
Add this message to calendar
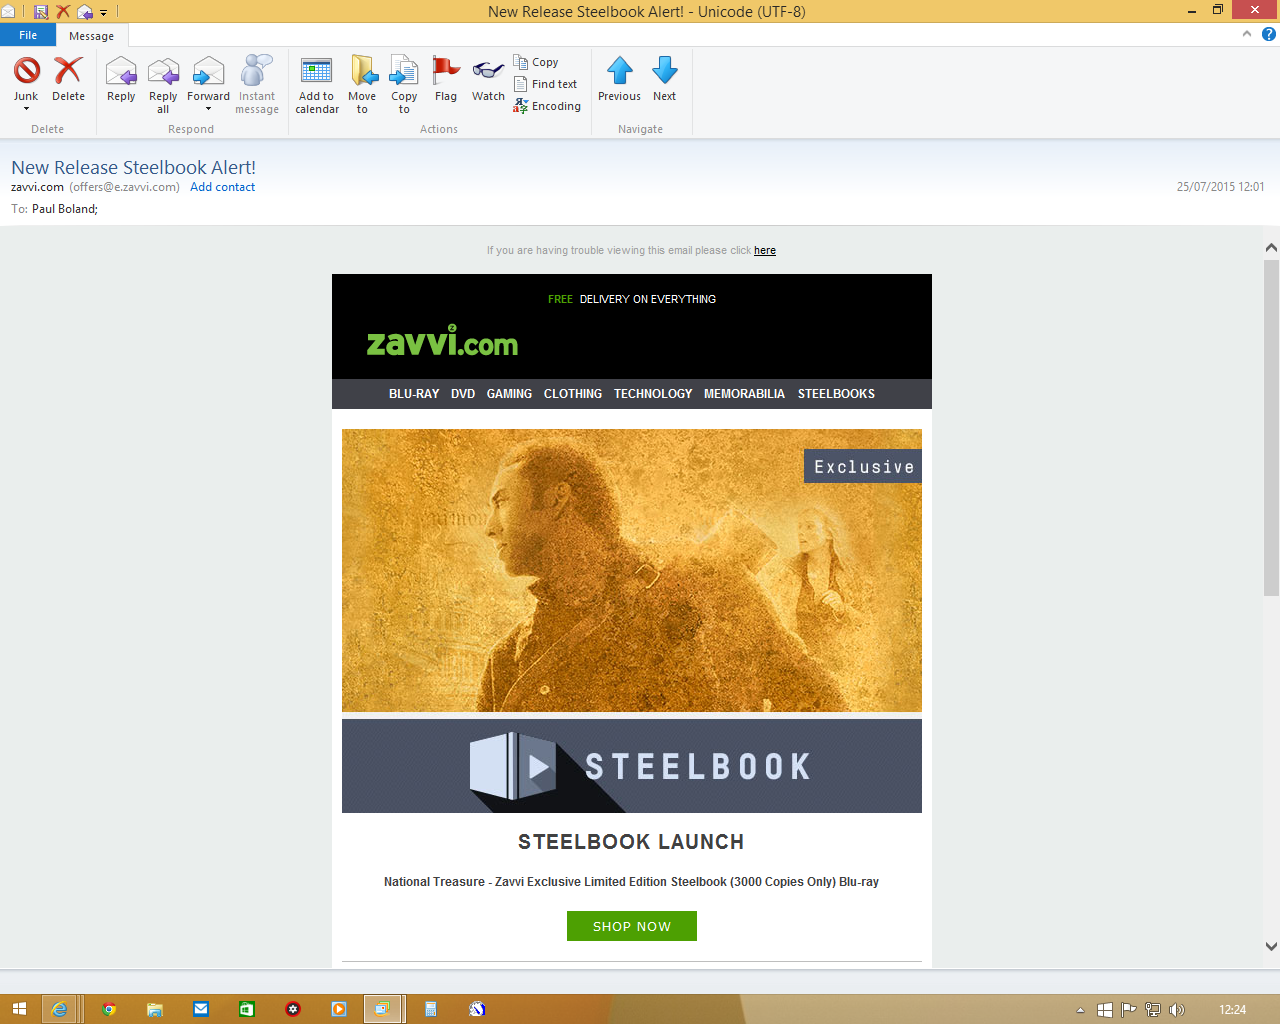coord(317,84)
